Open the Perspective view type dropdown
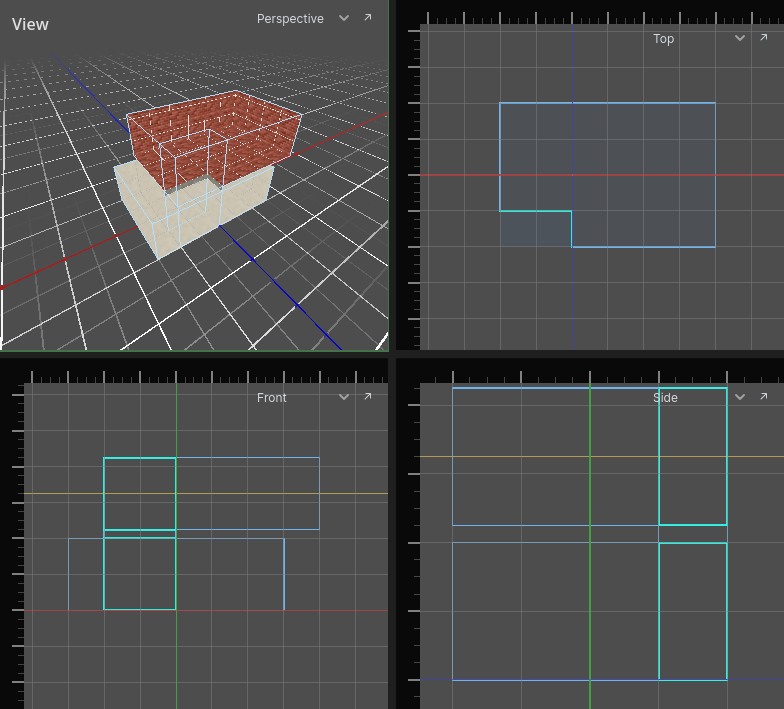The image size is (784, 709). 344,18
